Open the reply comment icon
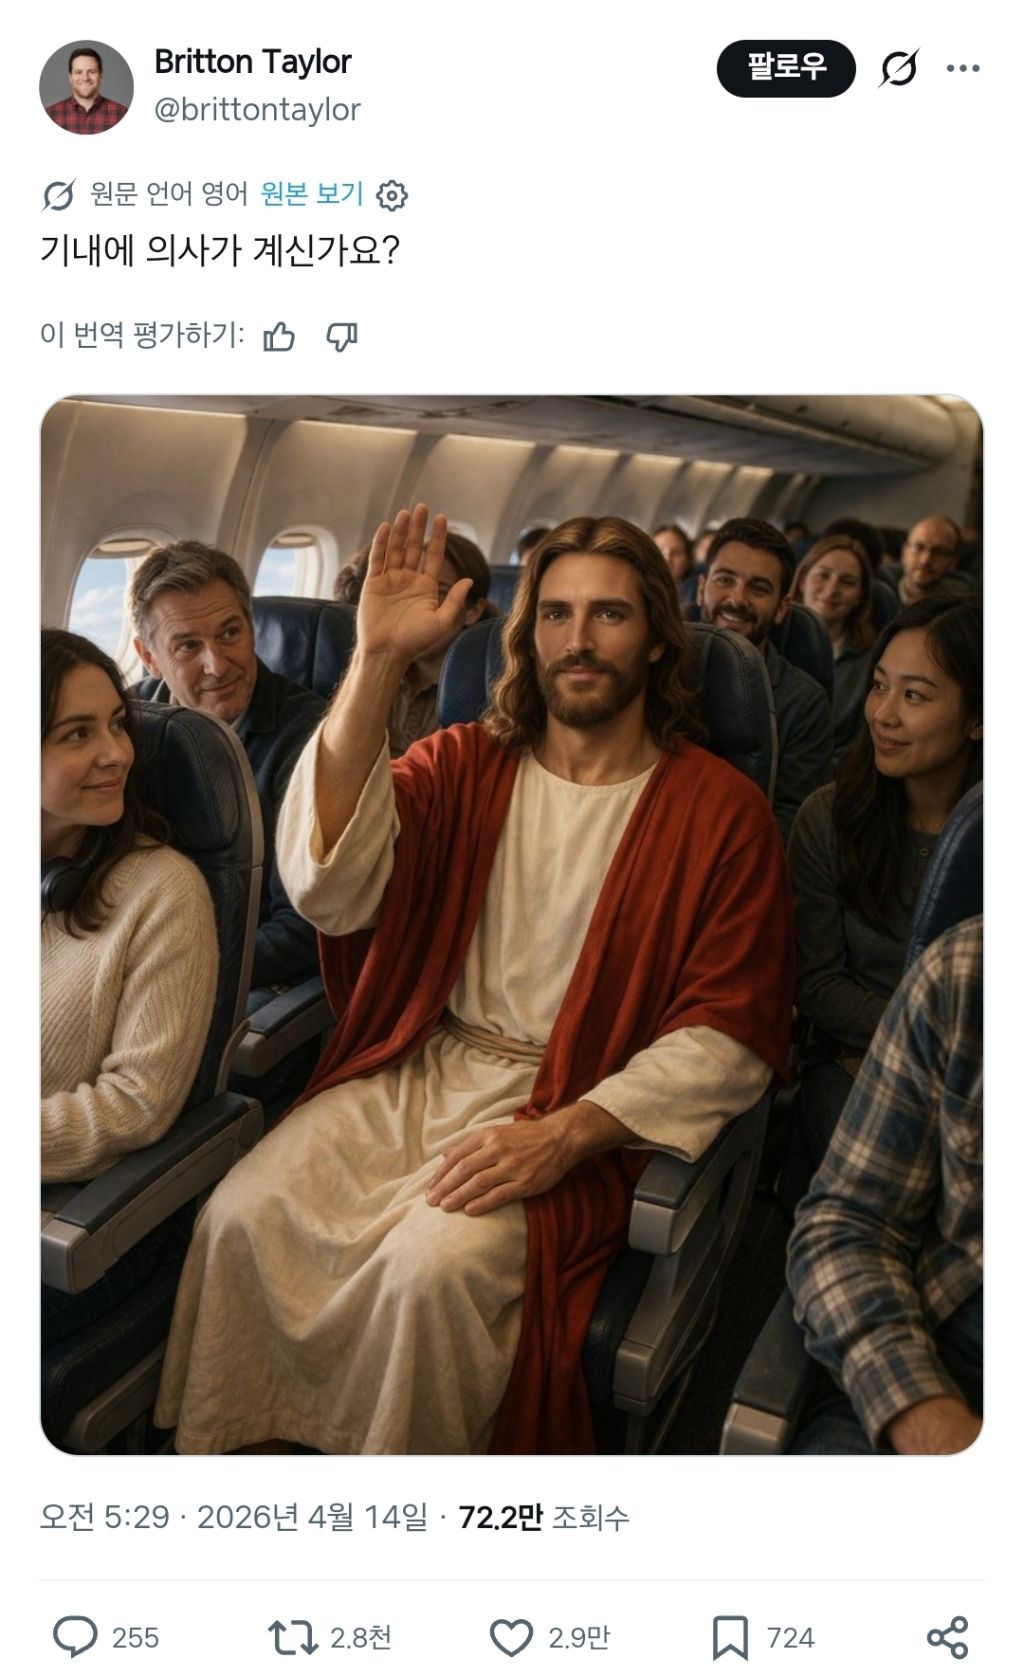Image resolution: width=1024 pixels, height=1676 pixels. [x=75, y=1638]
